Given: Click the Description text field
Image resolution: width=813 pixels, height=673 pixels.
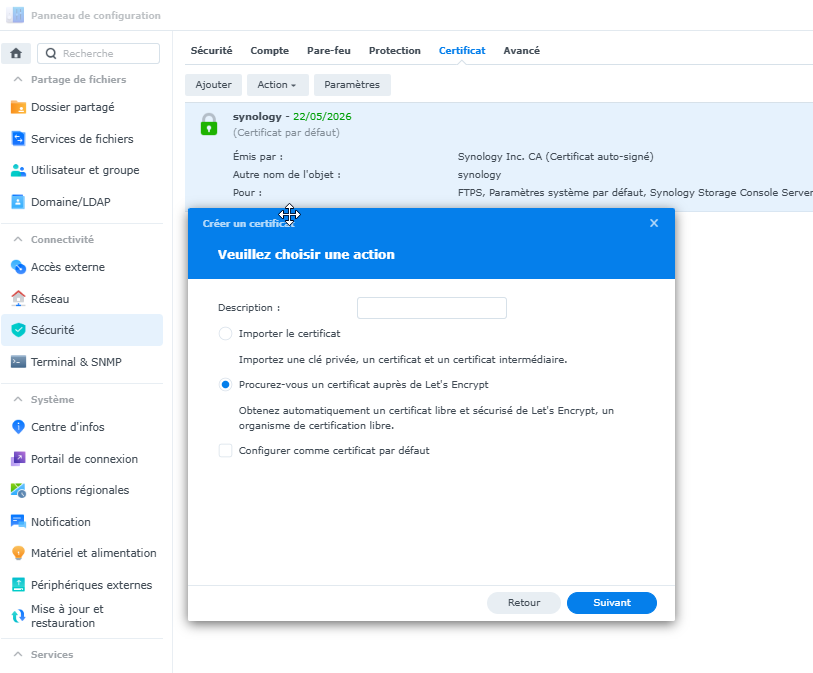Looking at the screenshot, I should tap(431, 308).
